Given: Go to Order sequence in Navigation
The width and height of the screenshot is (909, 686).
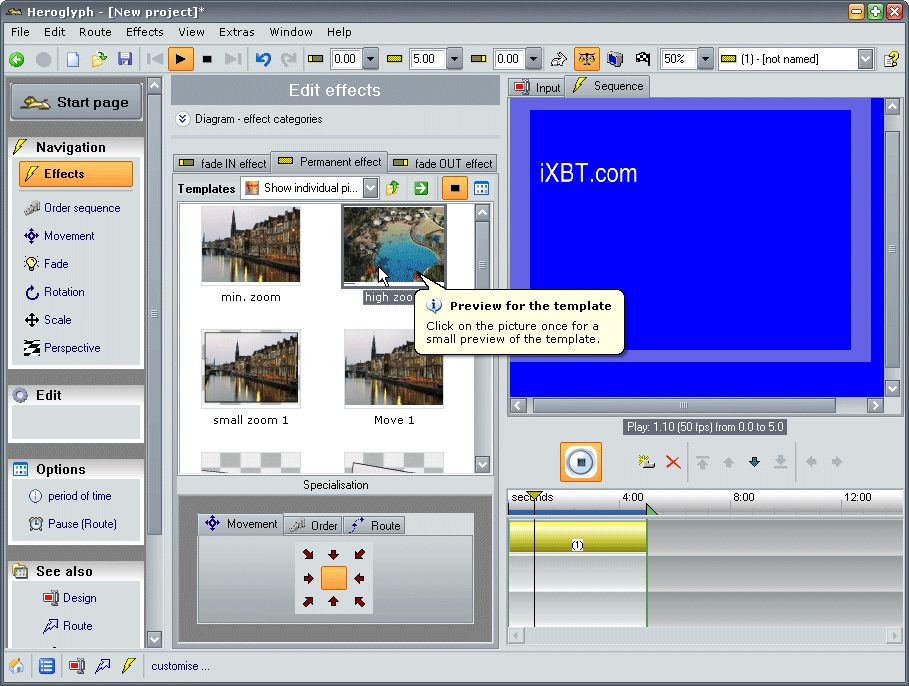Looking at the screenshot, I should click(72, 208).
